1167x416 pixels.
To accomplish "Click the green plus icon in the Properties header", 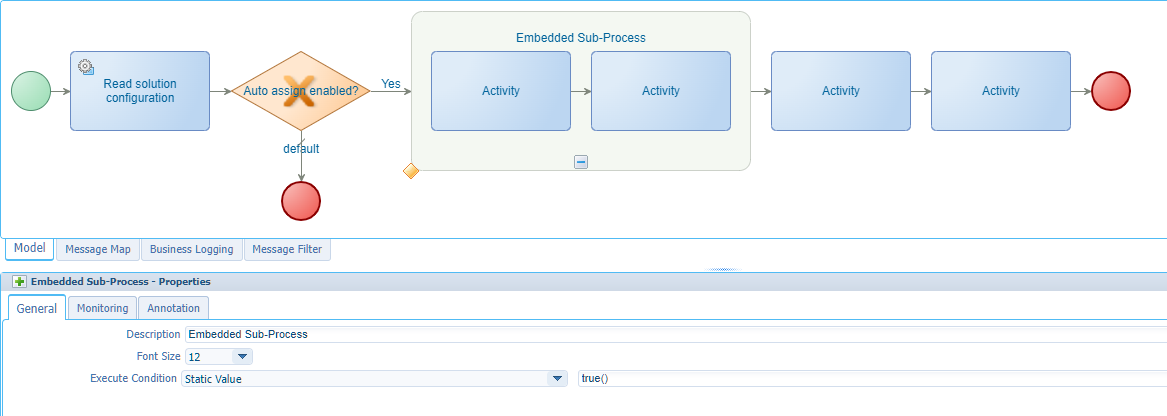I will click(19, 282).
